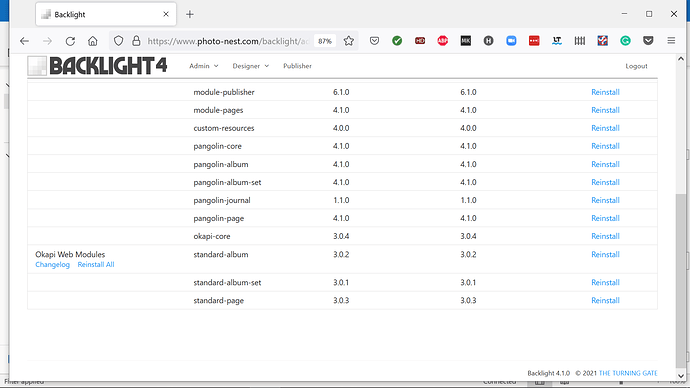Click the Adblock Plus extension icon
The image size is (690, 388).
click(x=443, y=41)
